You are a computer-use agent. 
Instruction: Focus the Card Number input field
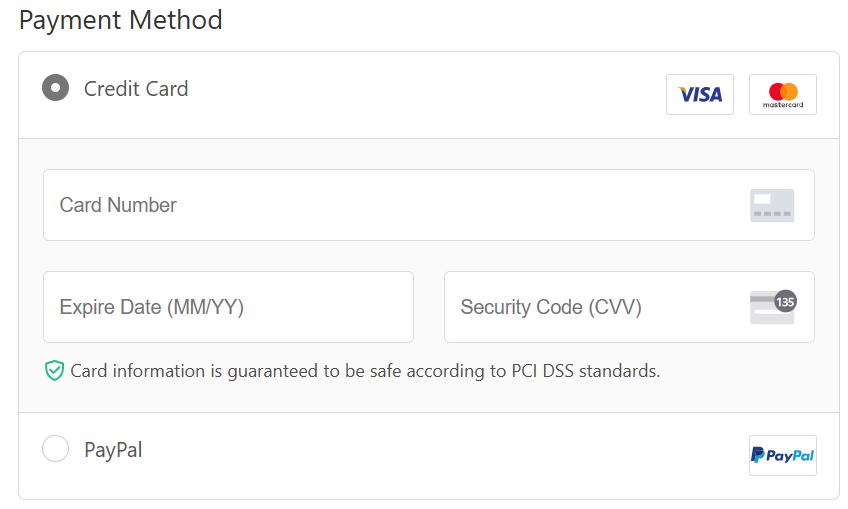pyautogui.click(x=429, y=205)
